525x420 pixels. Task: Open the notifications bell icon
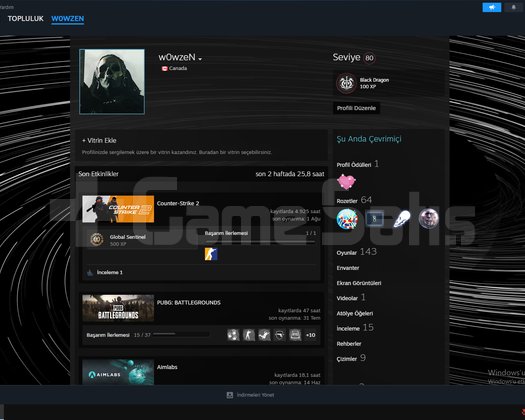[514, 7]
